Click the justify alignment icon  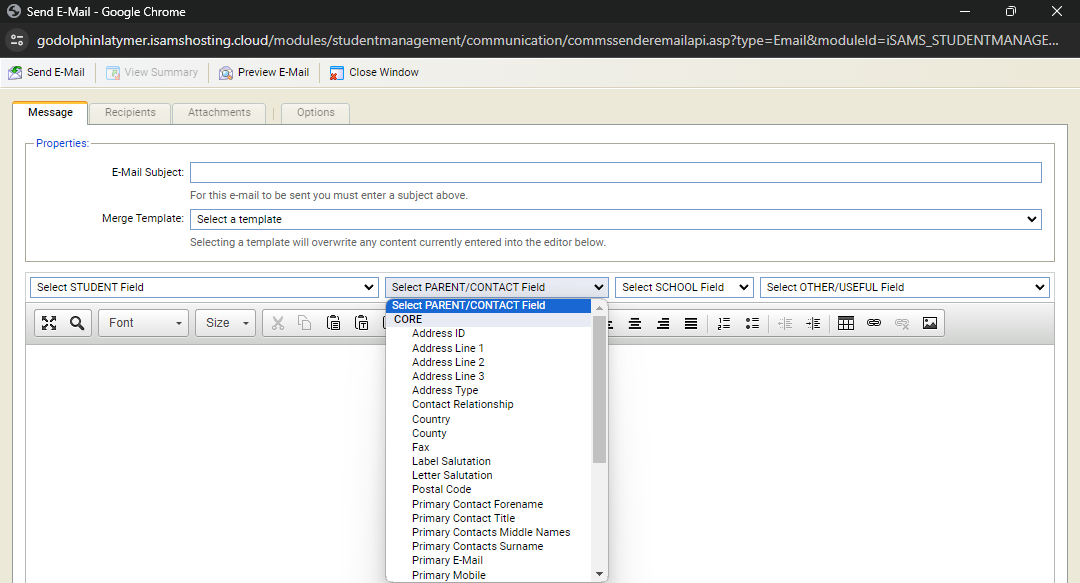[x=690, y=323]
